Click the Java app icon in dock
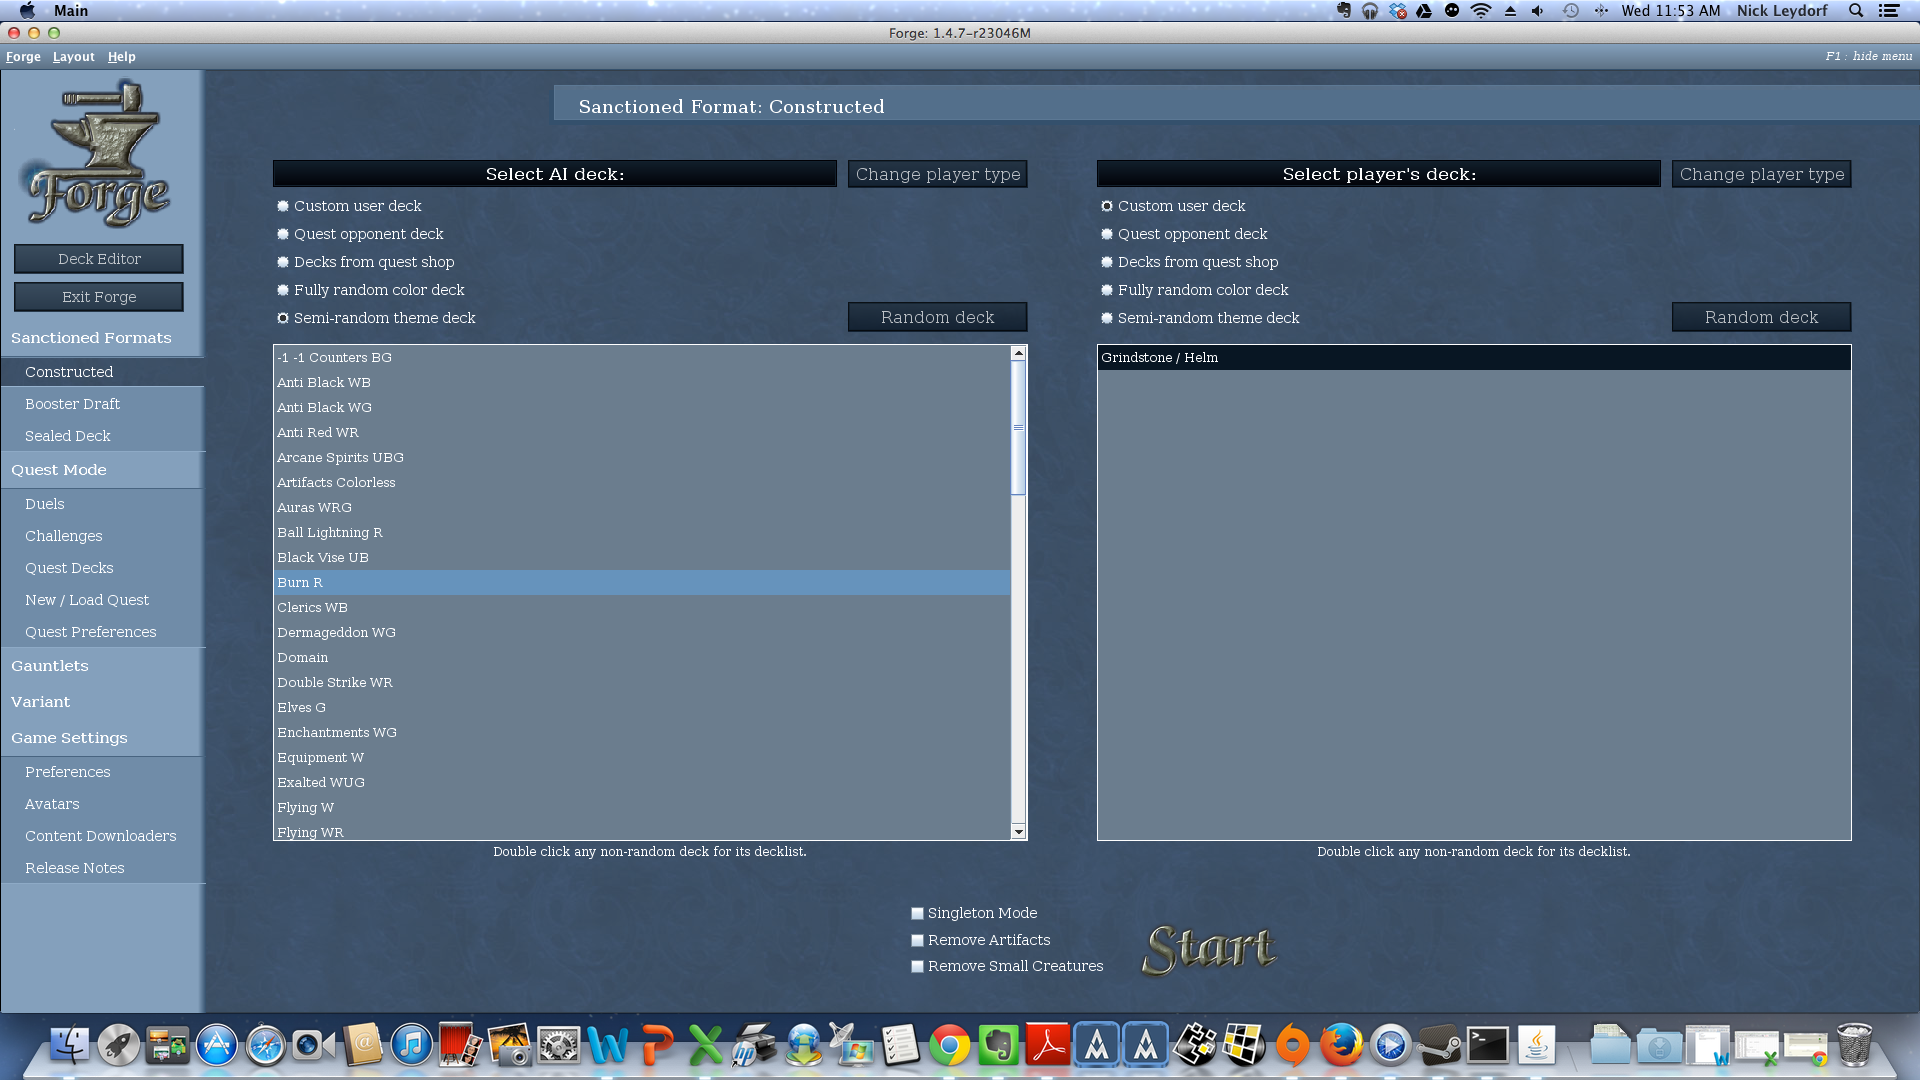Viewport: 1920px width, 1080px height. coord(1537,1045)
